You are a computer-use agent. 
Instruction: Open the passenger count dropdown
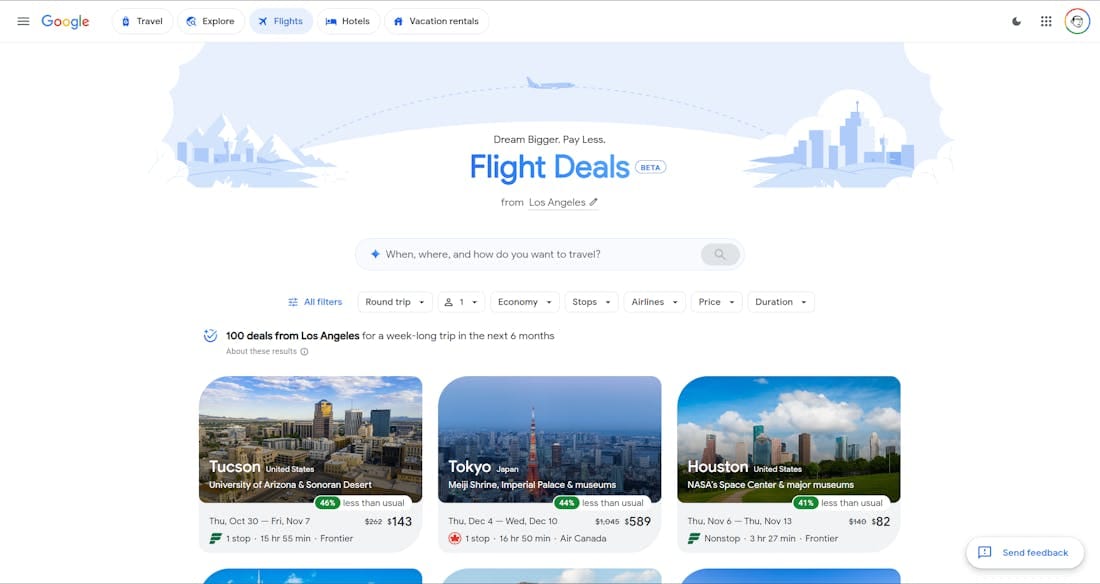[461, 302]
